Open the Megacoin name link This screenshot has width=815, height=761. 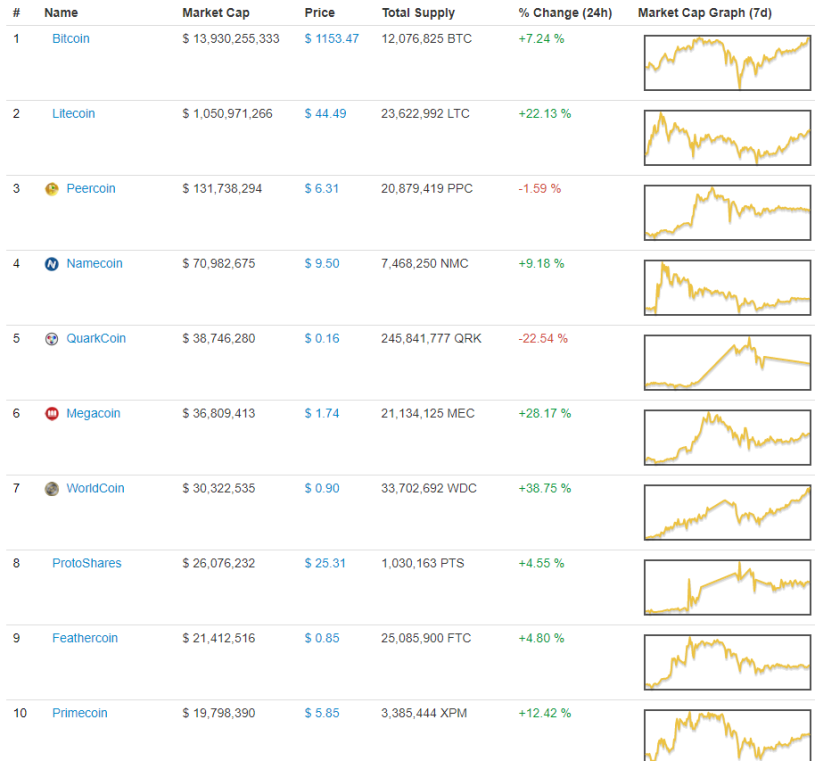(x=94, y=413)
